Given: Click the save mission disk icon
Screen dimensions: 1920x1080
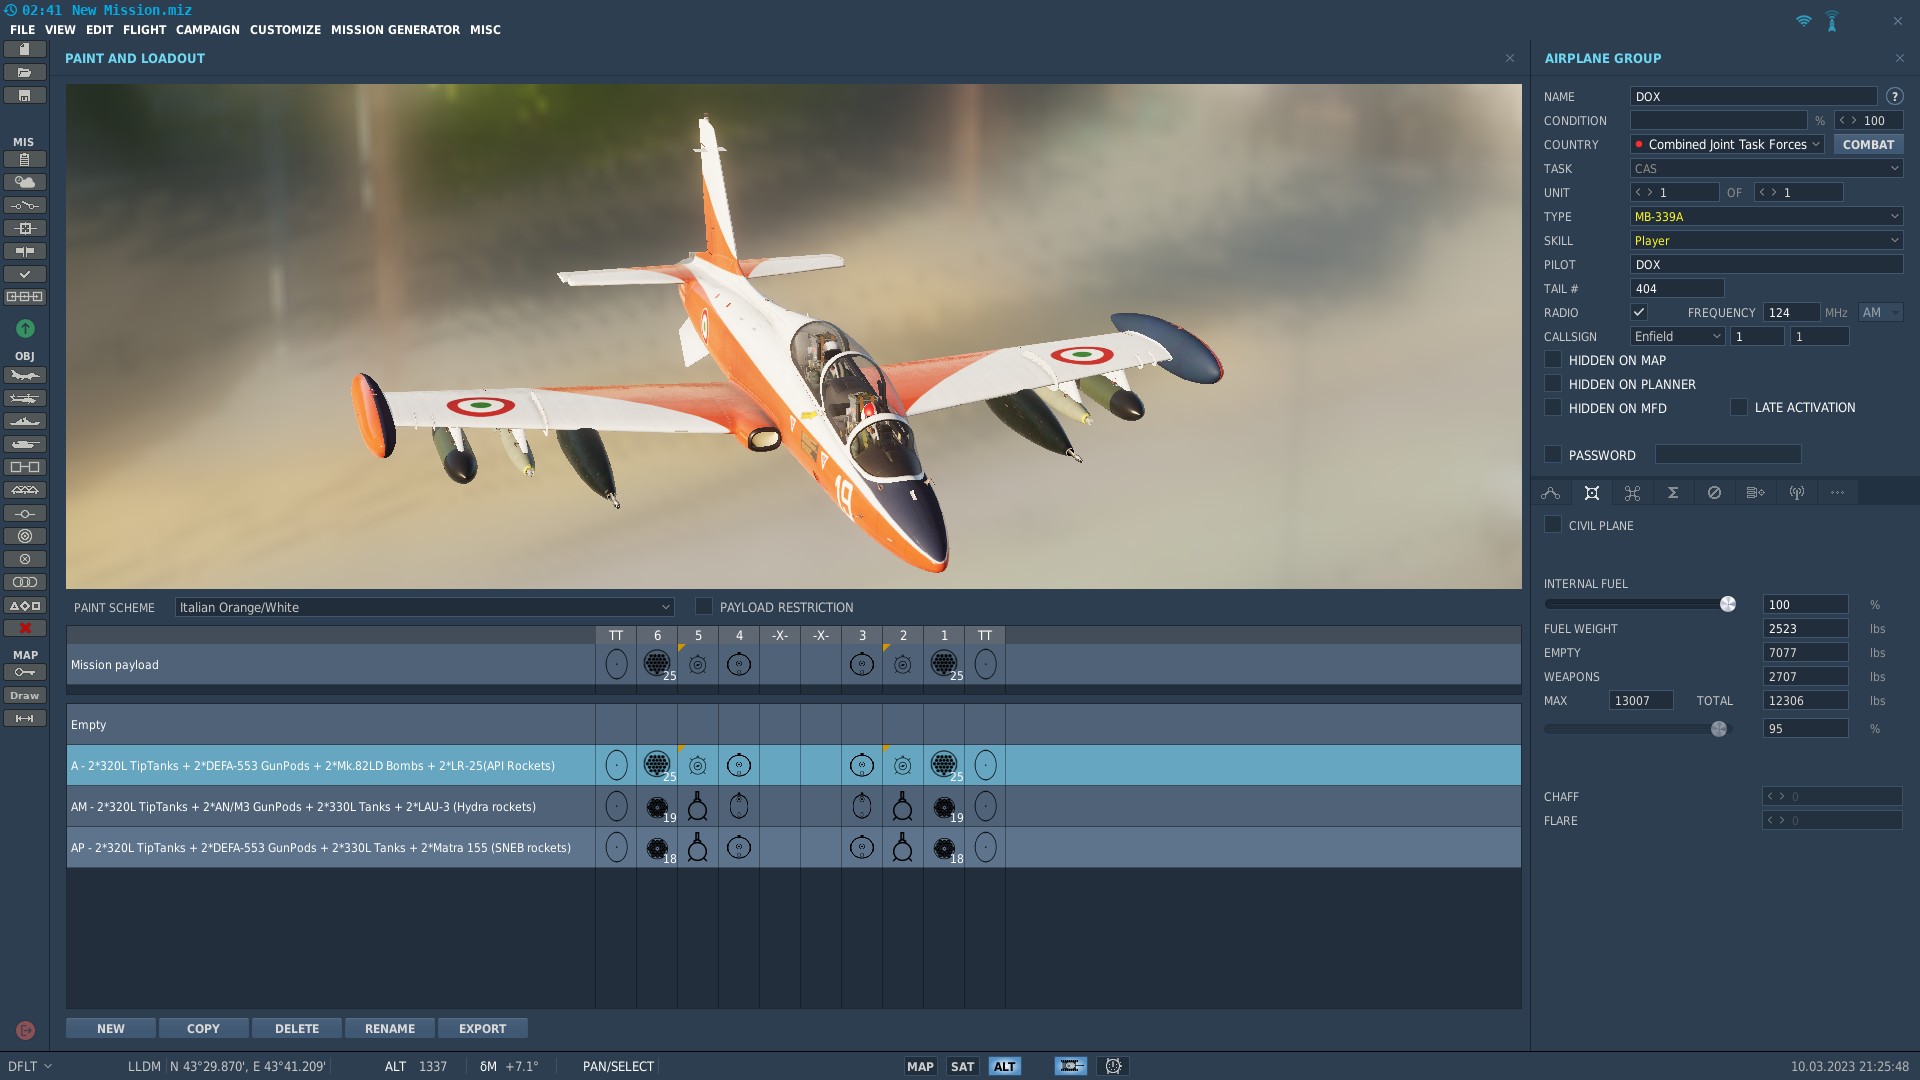Looking at the screenshot, I should (x=25, y=96).
